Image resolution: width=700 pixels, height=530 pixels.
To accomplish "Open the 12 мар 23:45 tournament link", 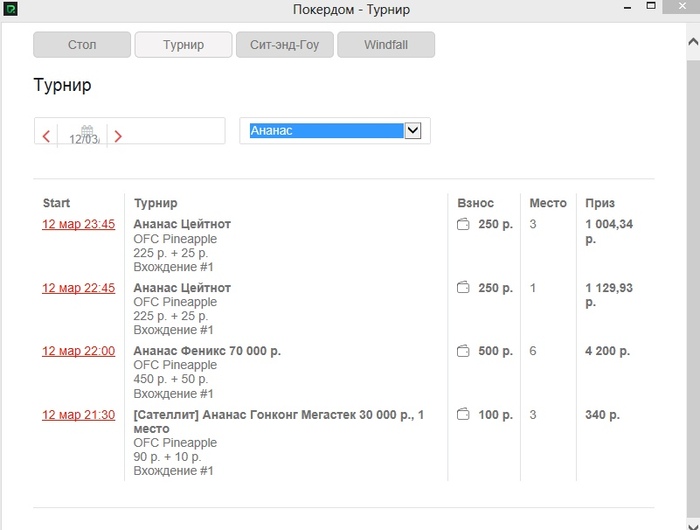I will click(78, 224).
